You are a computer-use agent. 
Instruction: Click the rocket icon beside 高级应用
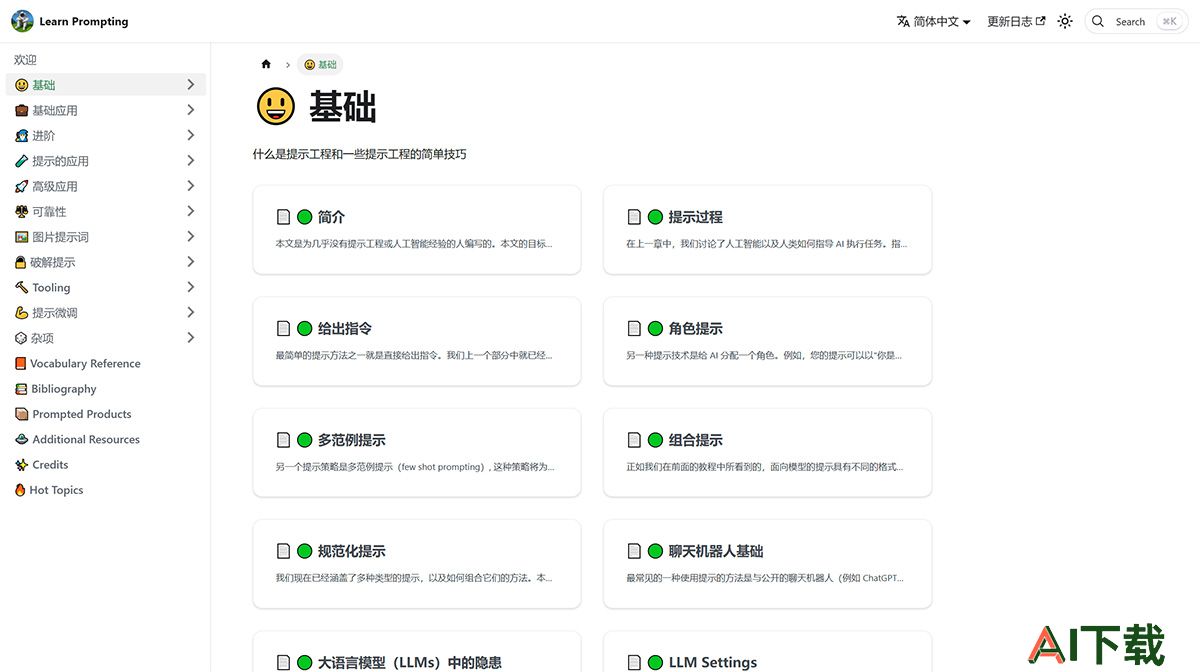[x=22, y=187]
